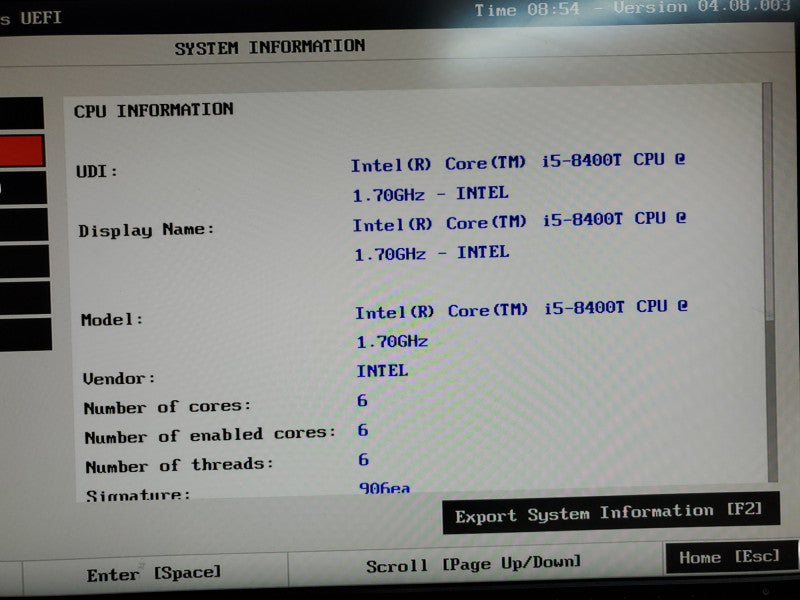Click Export System Information [F2] button

(x=611, y=513)
